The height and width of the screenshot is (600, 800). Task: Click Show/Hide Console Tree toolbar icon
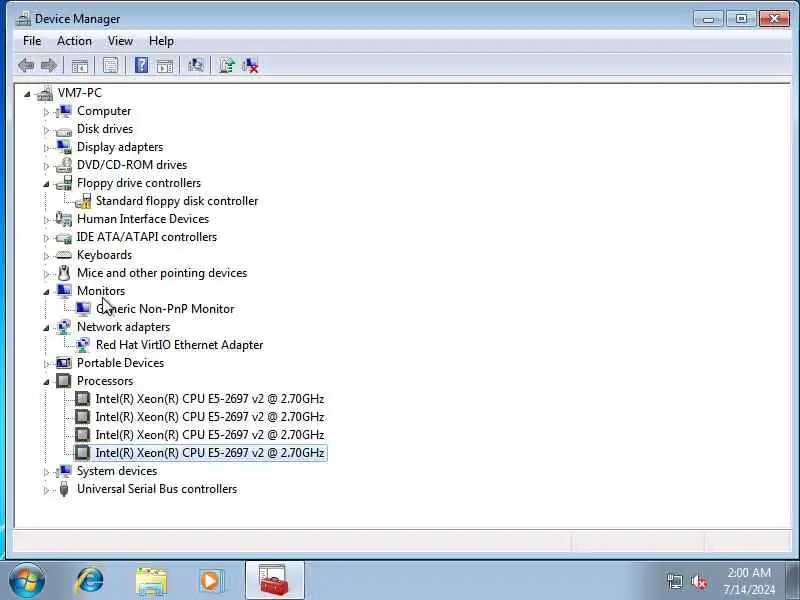point(80,65)
